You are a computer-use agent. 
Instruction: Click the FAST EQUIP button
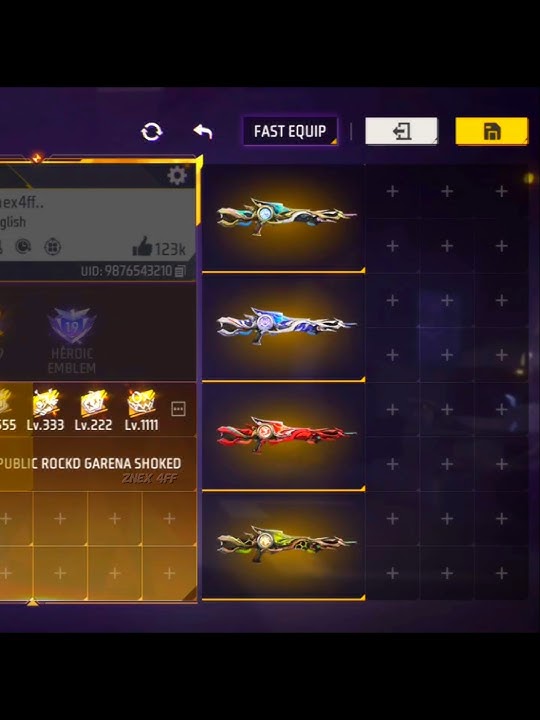pos(290,131)
